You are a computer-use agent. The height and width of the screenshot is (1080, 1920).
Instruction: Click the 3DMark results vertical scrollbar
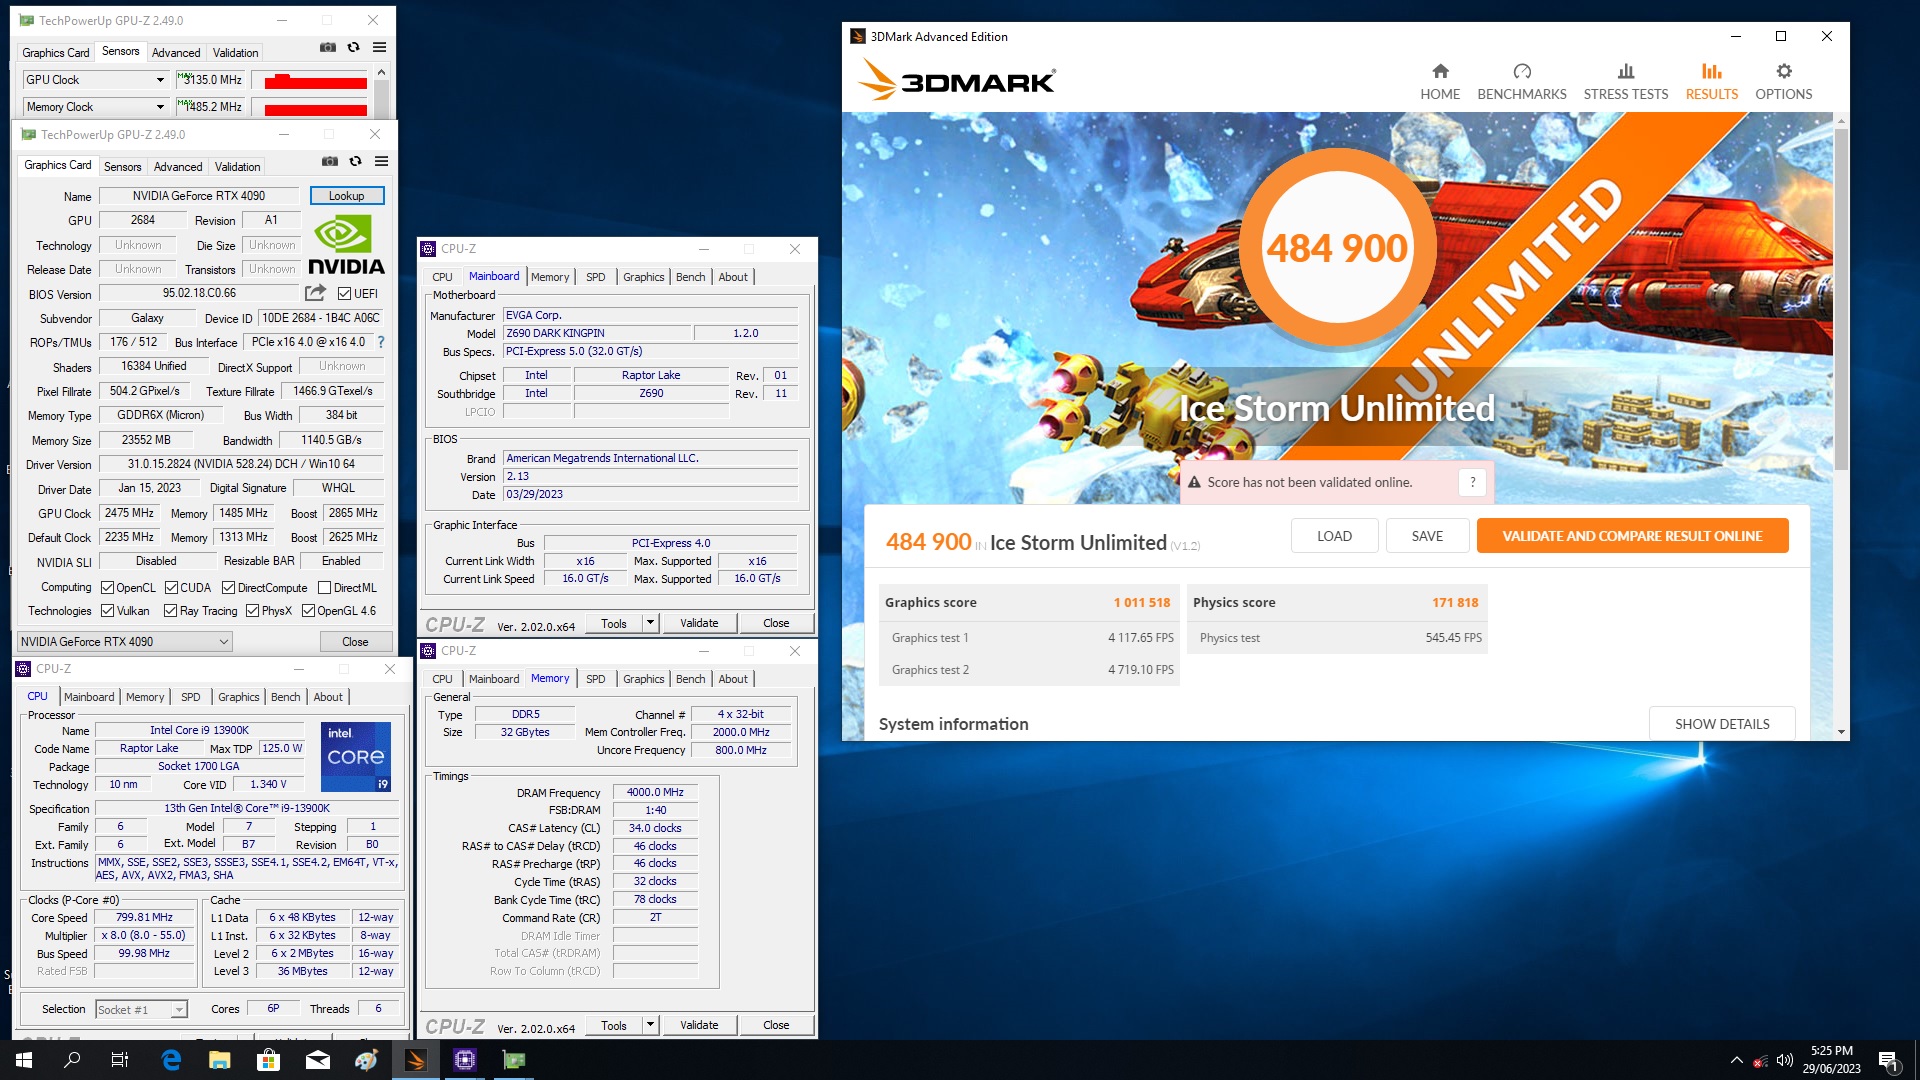pyautogui.click(x=1841, y=300)
